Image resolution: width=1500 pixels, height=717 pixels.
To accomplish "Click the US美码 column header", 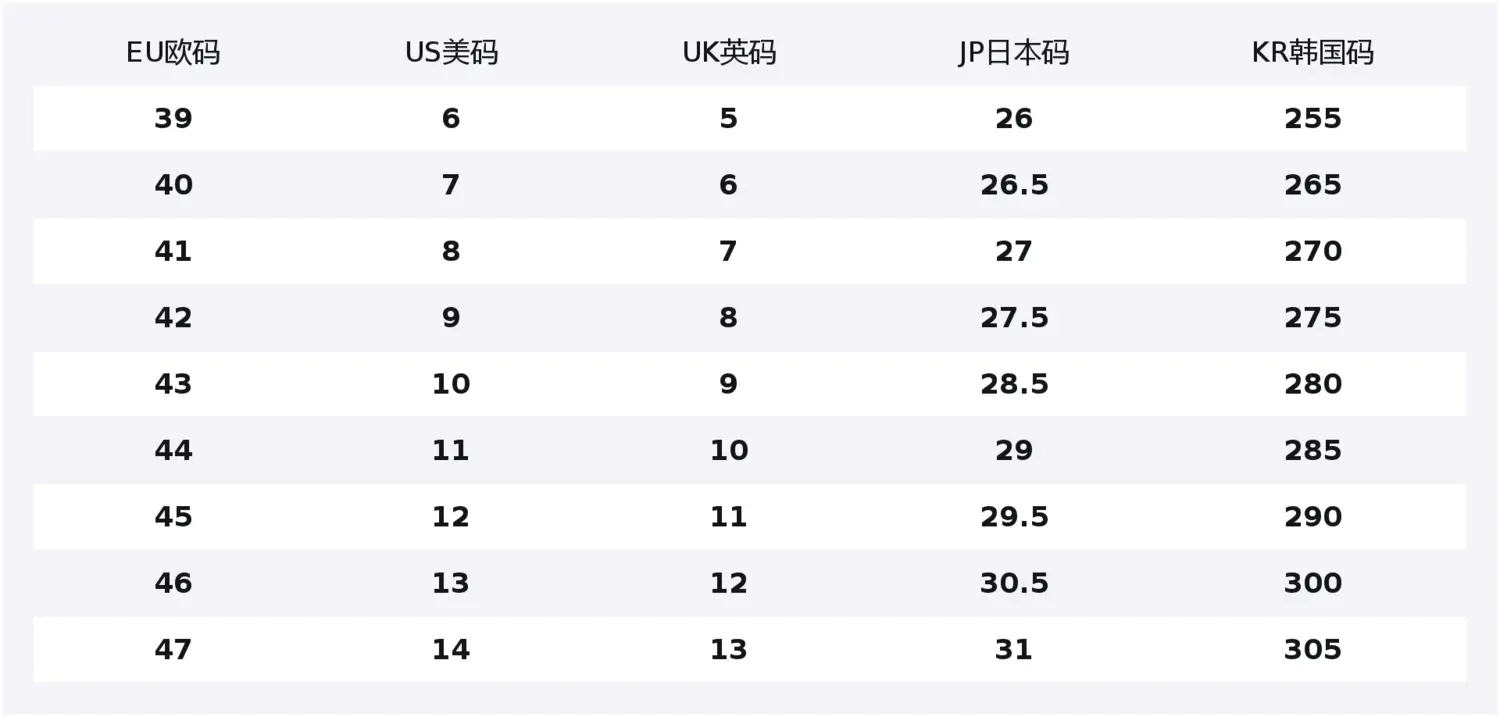I will point(451,52).
